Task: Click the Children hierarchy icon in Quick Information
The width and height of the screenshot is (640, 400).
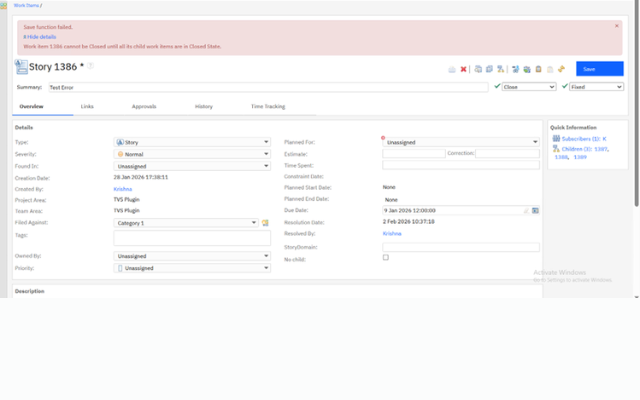Action: pyautogui.click(x=556, y=149)
